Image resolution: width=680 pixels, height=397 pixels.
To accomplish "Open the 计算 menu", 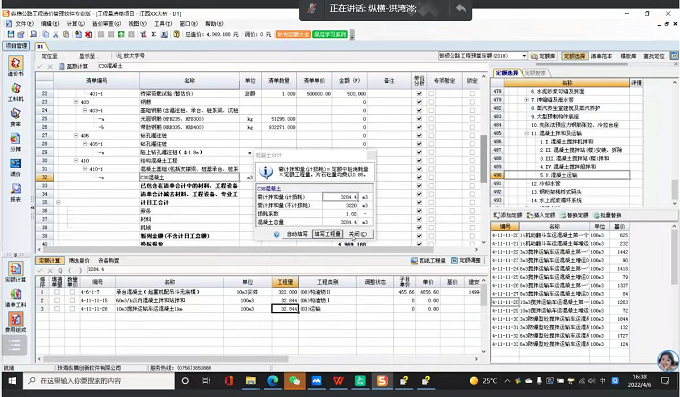I will 75,23.
